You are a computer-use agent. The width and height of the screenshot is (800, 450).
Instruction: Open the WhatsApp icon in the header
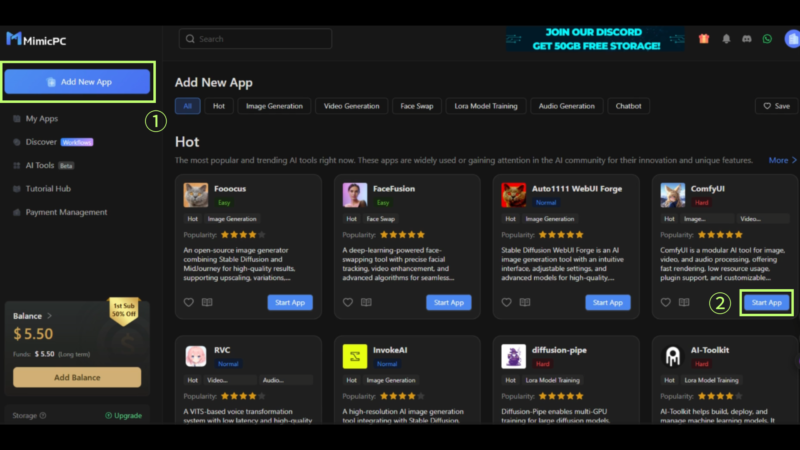tap(767, 39)
